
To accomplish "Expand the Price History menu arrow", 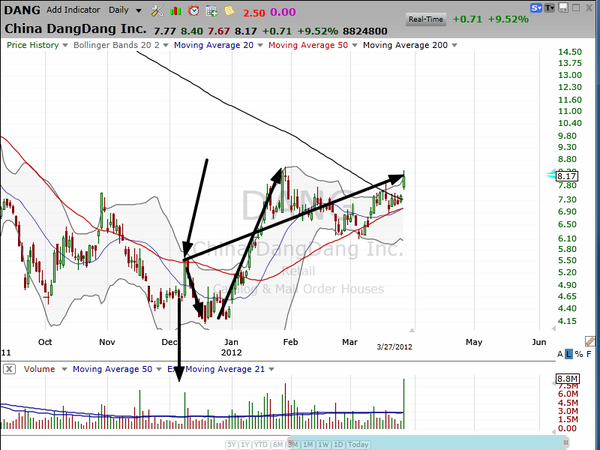I will [65, 45].
